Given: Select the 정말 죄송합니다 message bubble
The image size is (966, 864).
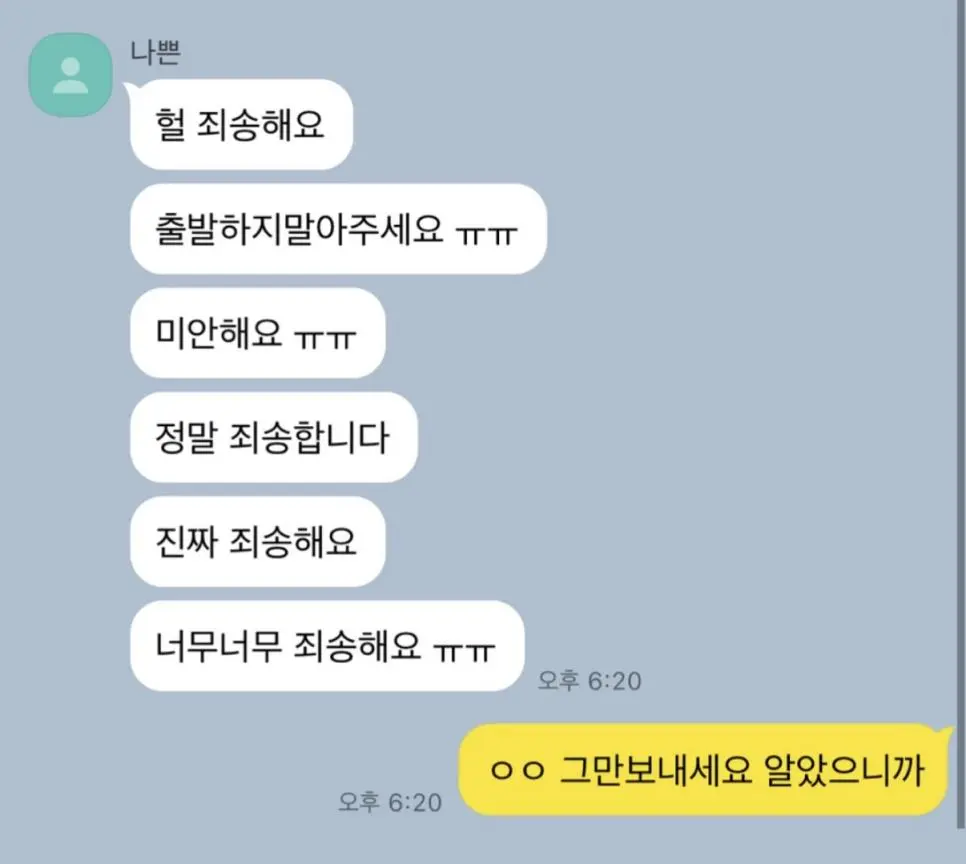Looking at the screenshot, I should pos(274,437).
